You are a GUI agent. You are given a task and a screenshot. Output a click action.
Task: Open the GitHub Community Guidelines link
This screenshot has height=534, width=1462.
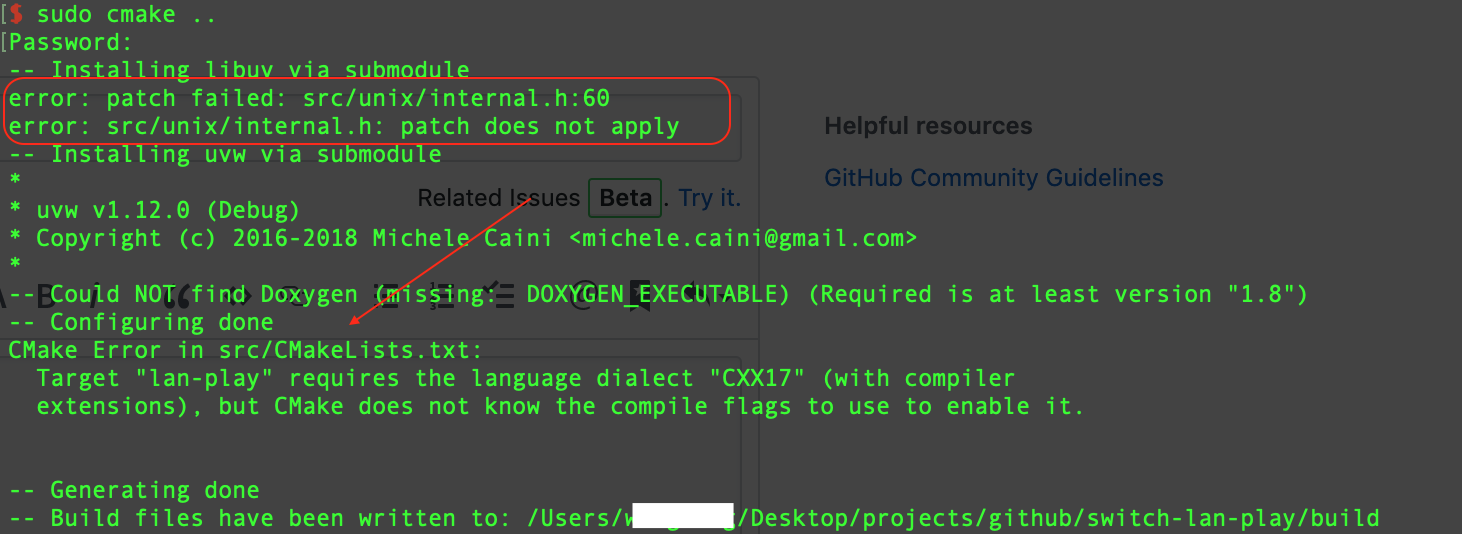[x=993, y=178]
